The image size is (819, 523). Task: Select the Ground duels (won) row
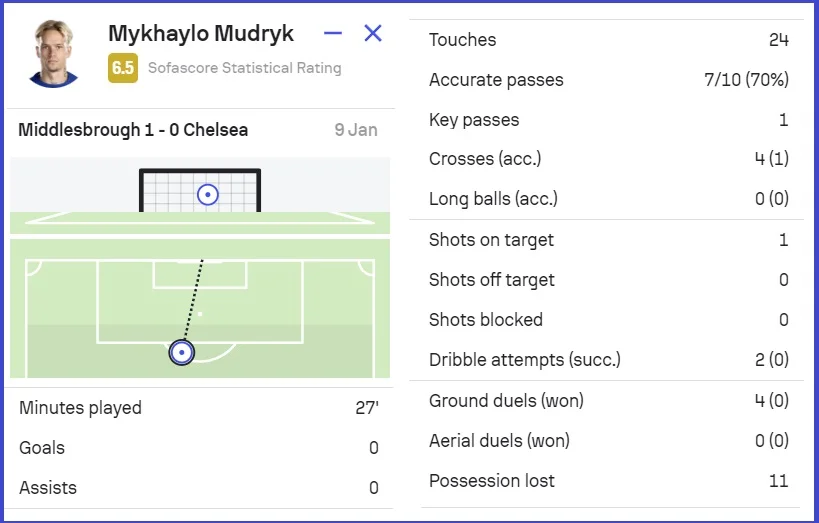click(608, 401)
